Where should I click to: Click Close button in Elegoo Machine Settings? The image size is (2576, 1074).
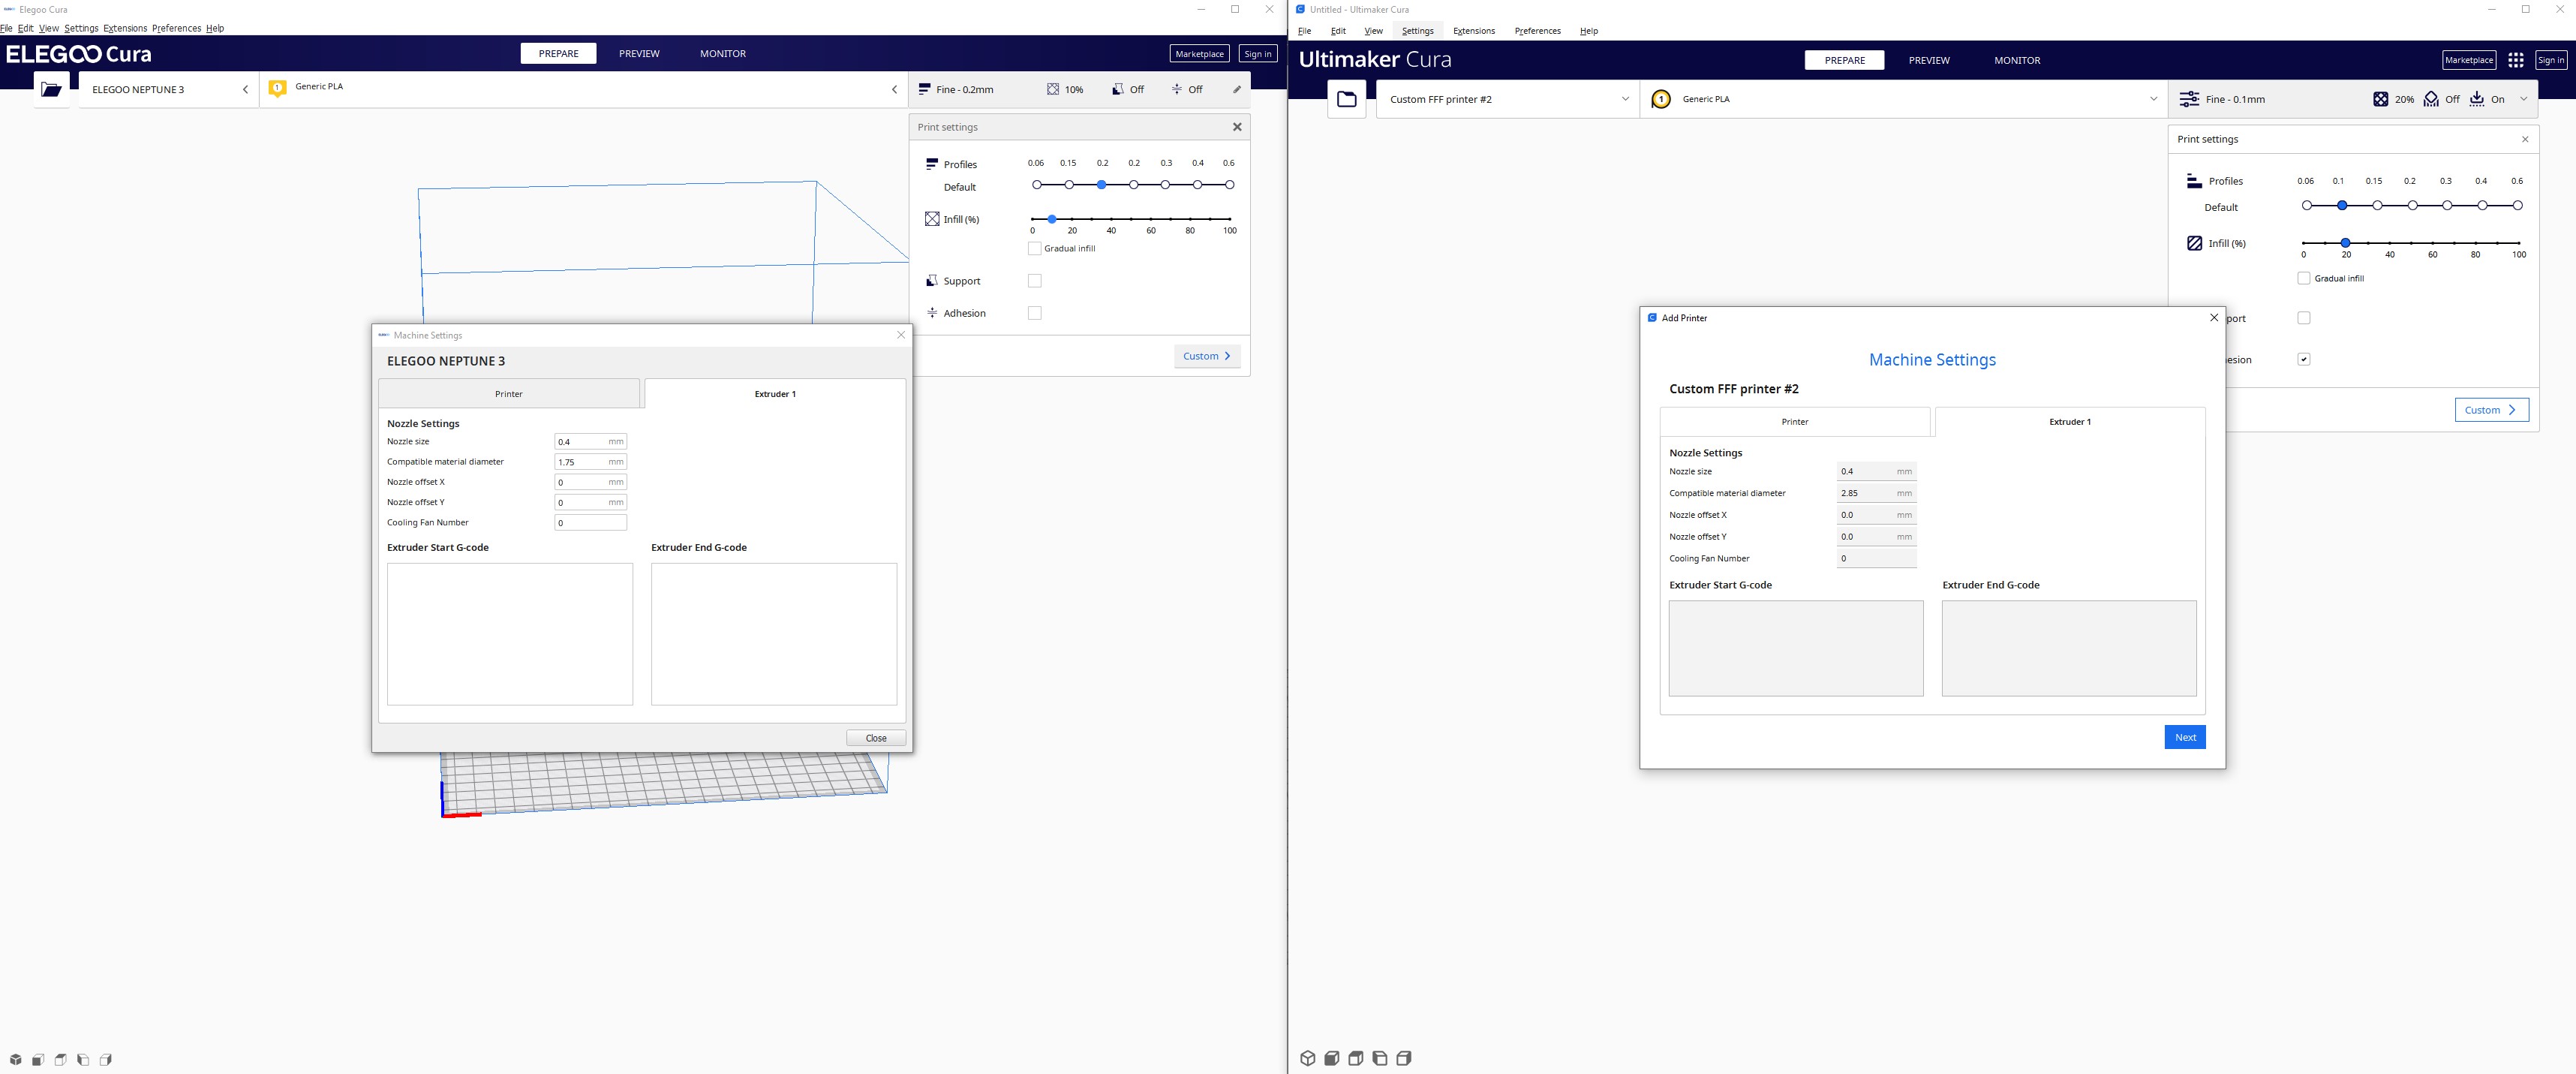876,738
